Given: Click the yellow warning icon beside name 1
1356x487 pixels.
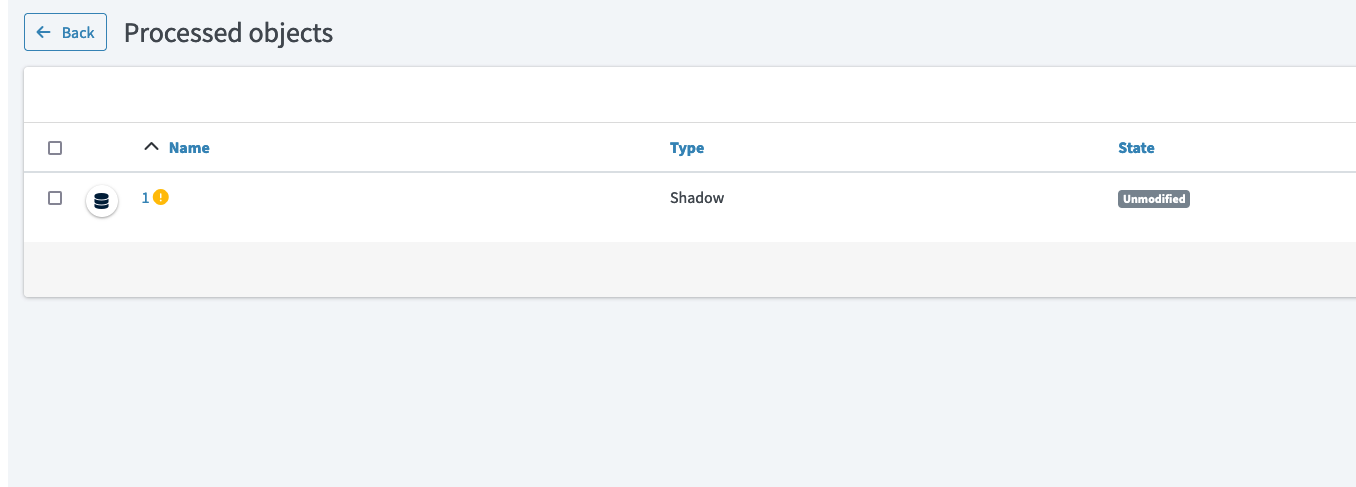Looking at the screenshot, I should (161, 198).
